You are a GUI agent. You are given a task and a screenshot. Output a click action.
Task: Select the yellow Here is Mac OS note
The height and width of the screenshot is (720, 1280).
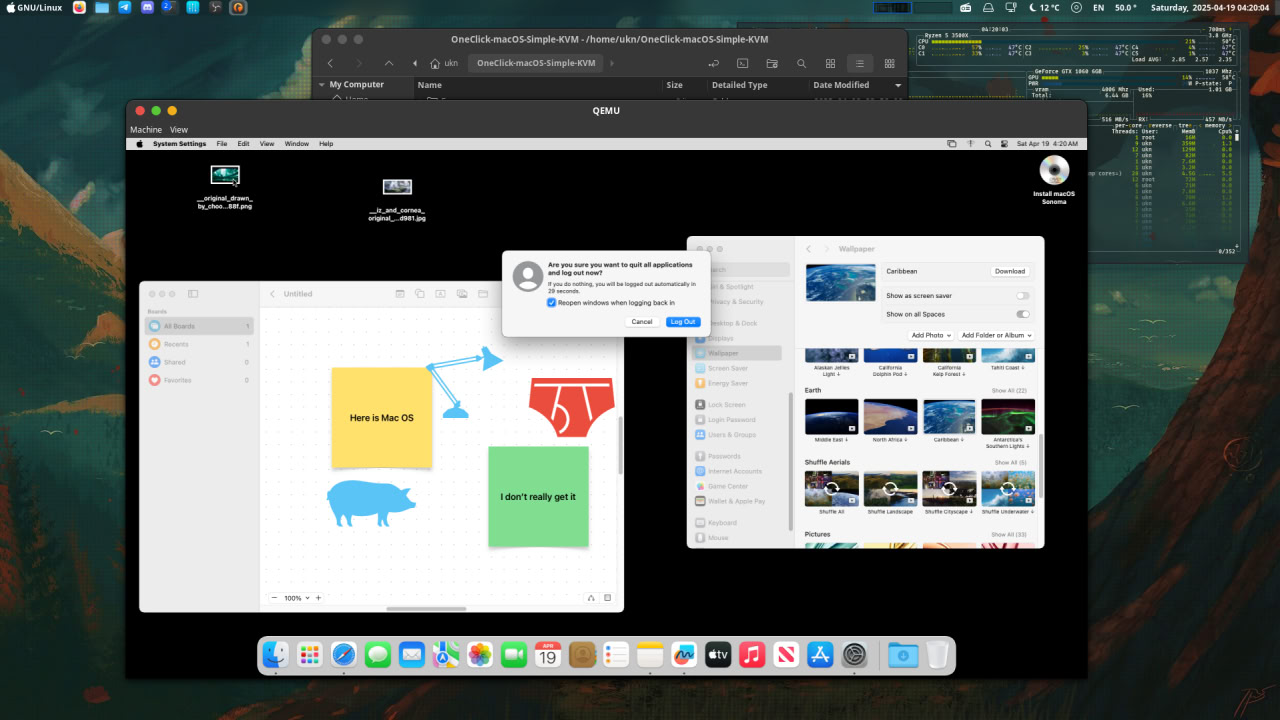(381, 417)
